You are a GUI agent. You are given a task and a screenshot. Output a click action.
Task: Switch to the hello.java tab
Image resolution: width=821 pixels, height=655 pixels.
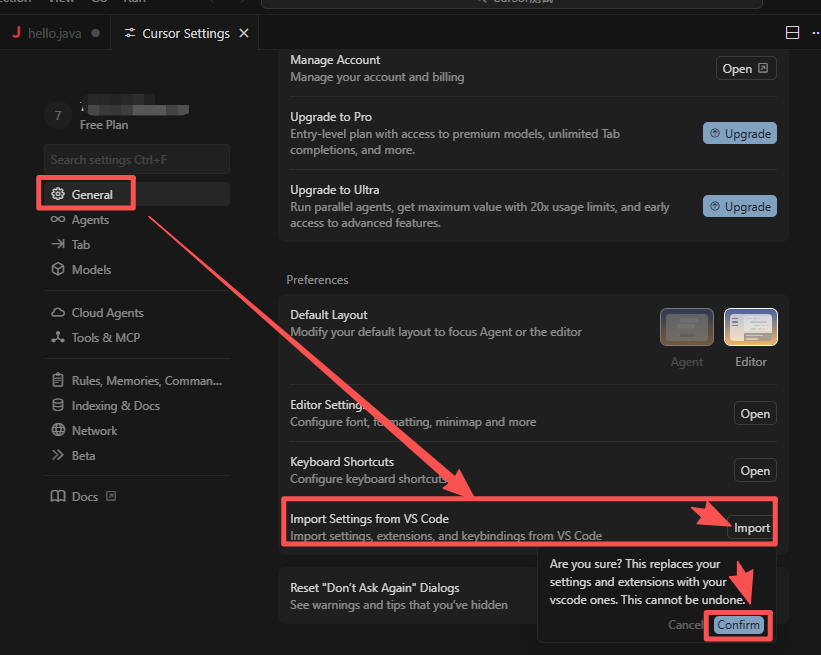point(54,34)
